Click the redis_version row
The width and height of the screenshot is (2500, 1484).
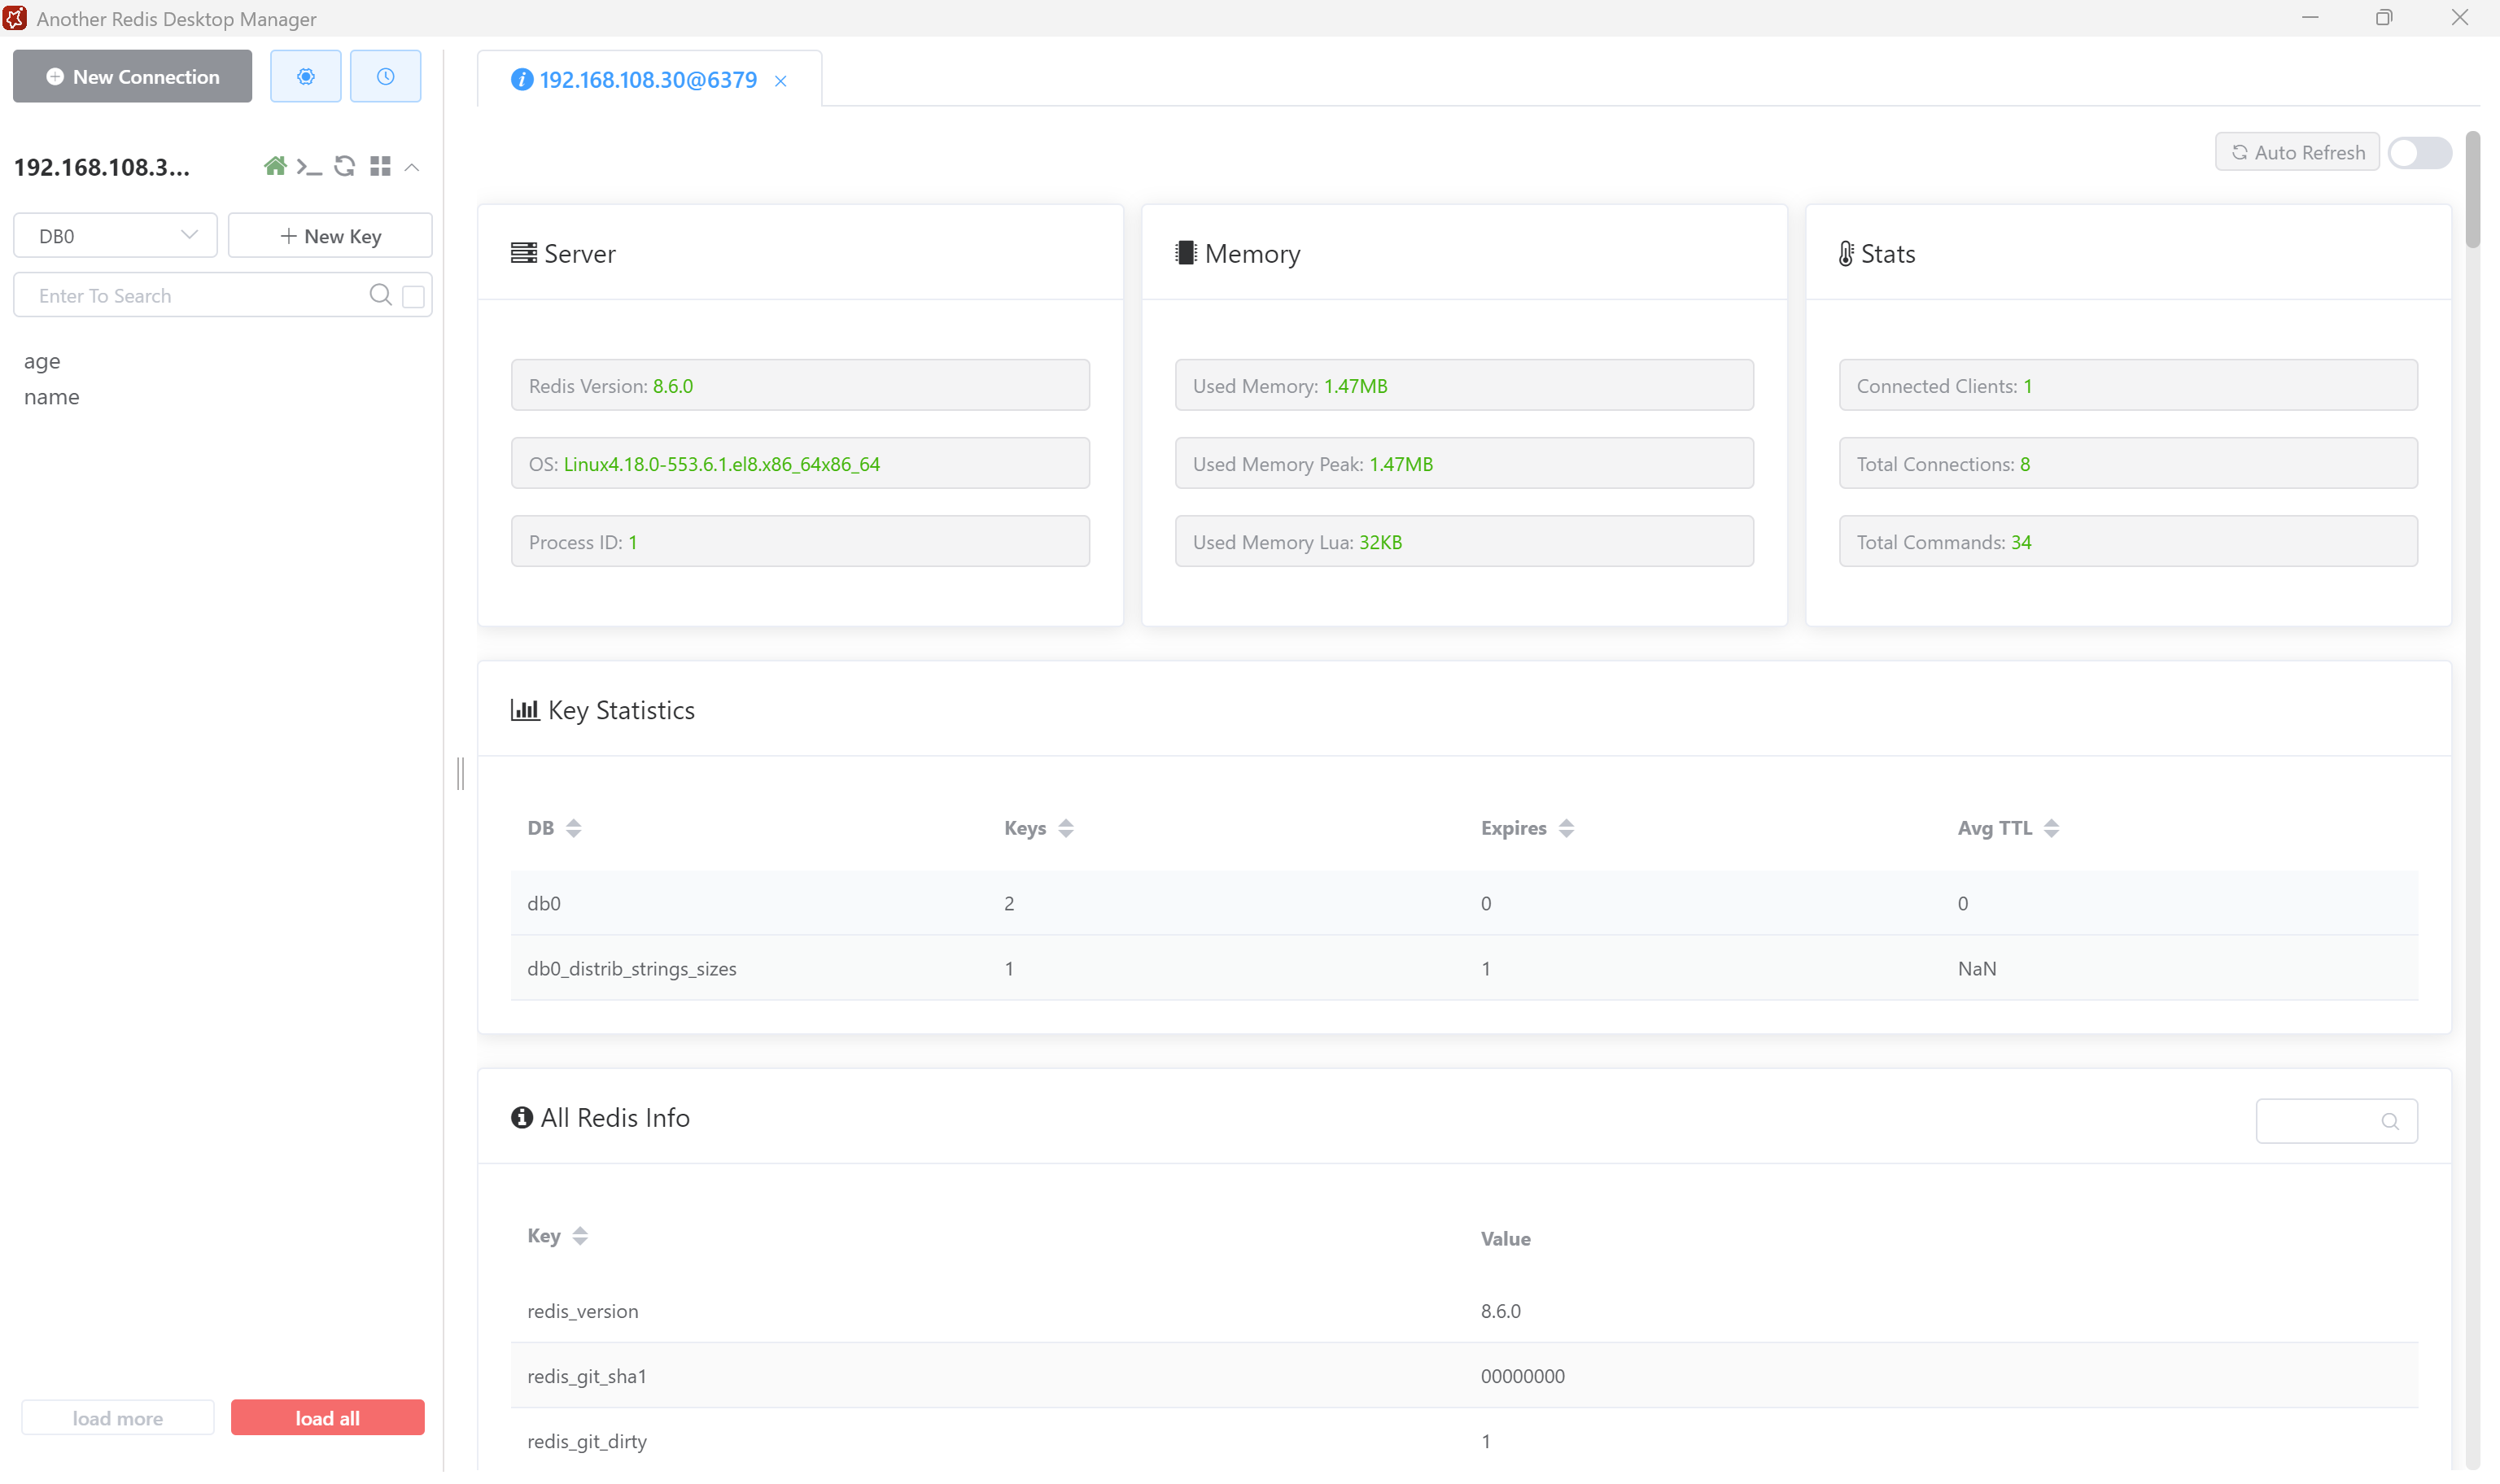[1464, 1311]
